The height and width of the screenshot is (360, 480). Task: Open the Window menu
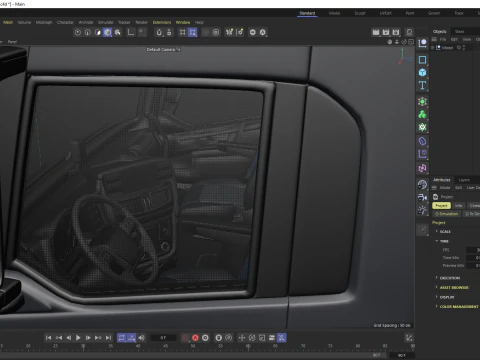pos(183,22)
